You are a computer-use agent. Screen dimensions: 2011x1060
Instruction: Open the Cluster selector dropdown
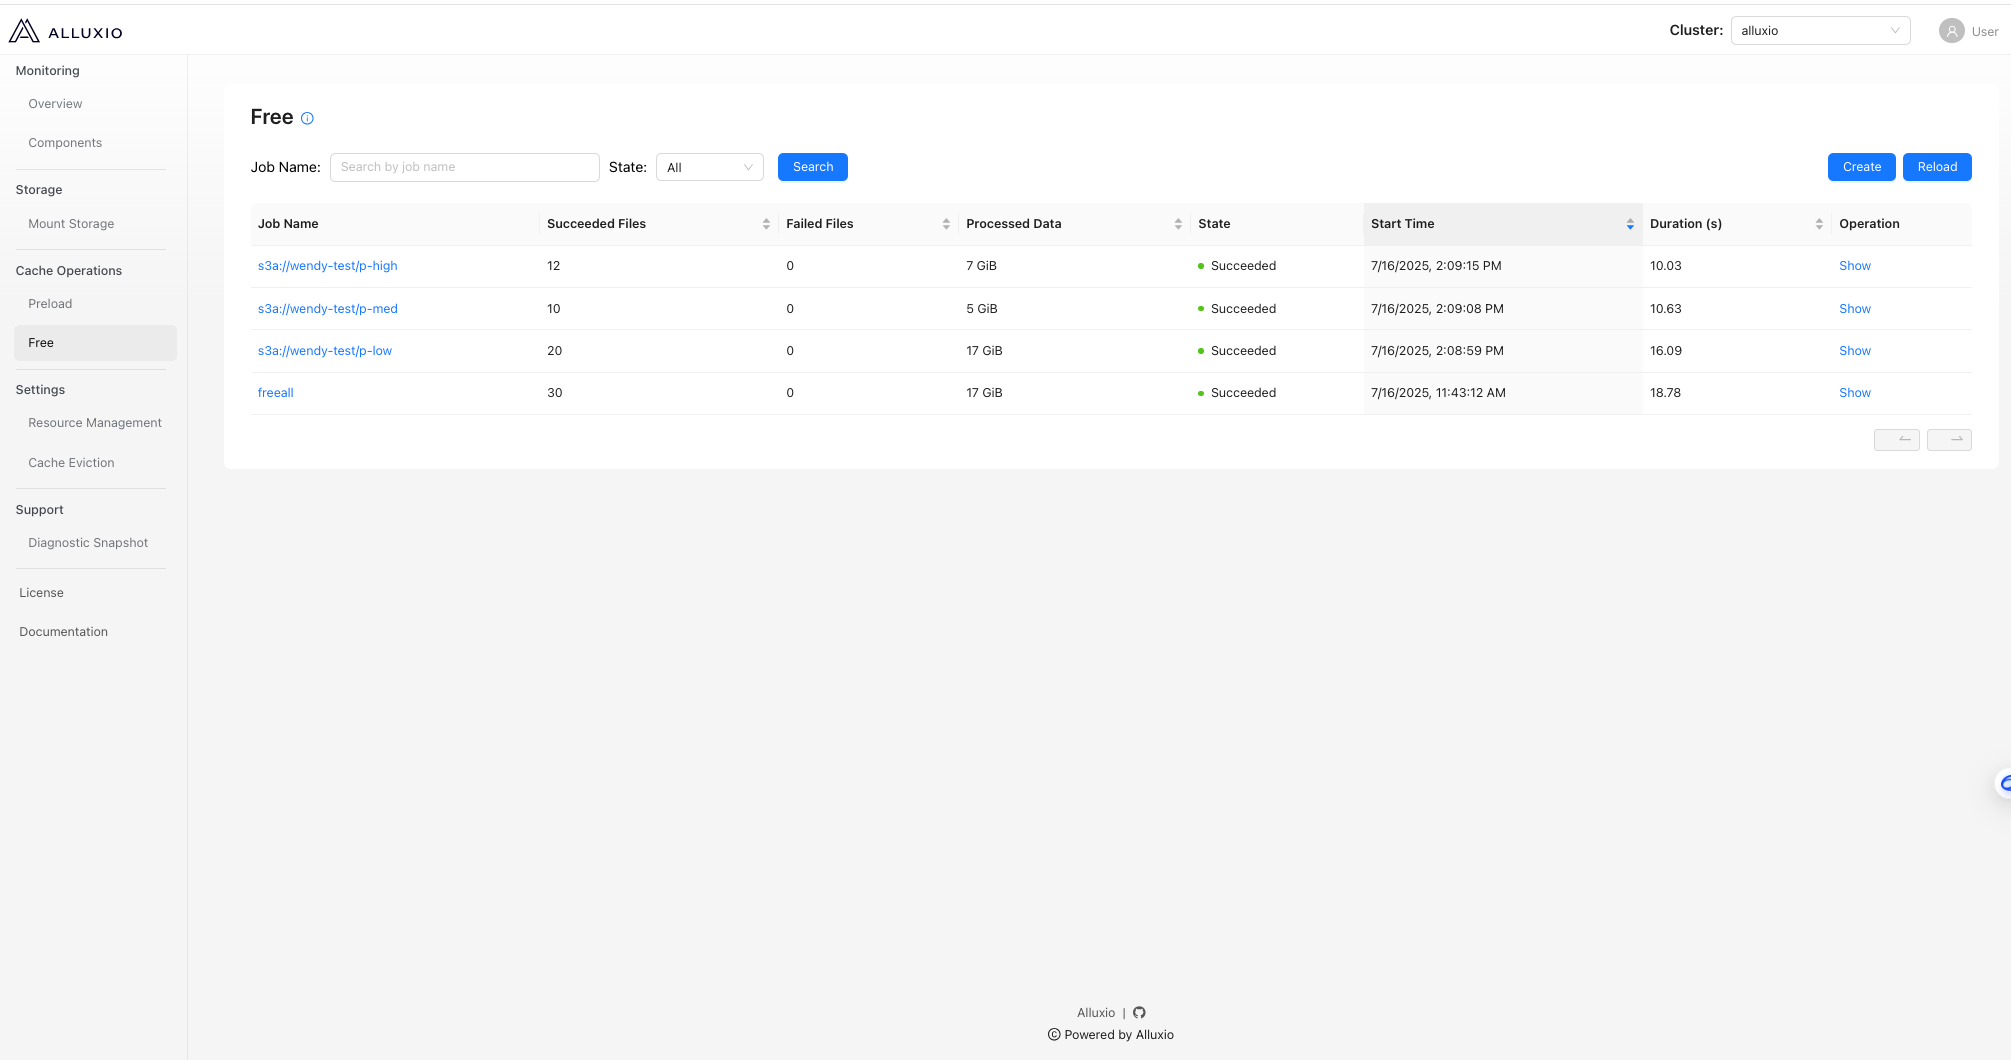[1819, 31]
